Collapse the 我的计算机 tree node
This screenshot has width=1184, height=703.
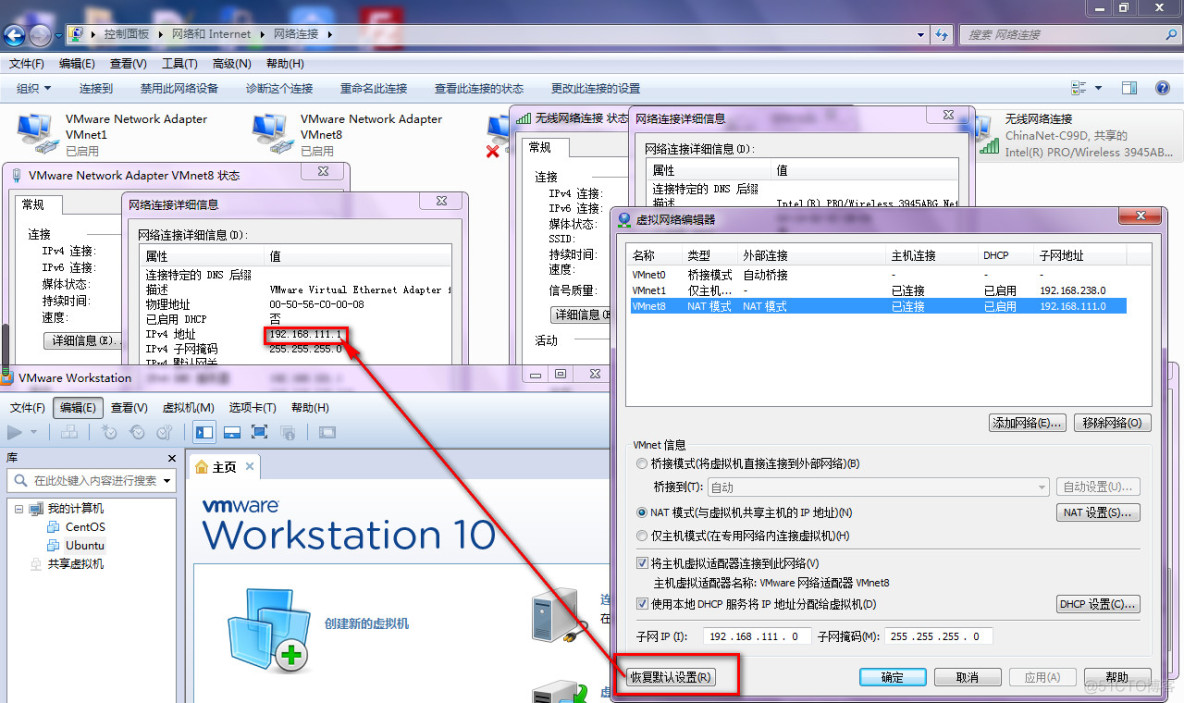[x=19, y=509]
